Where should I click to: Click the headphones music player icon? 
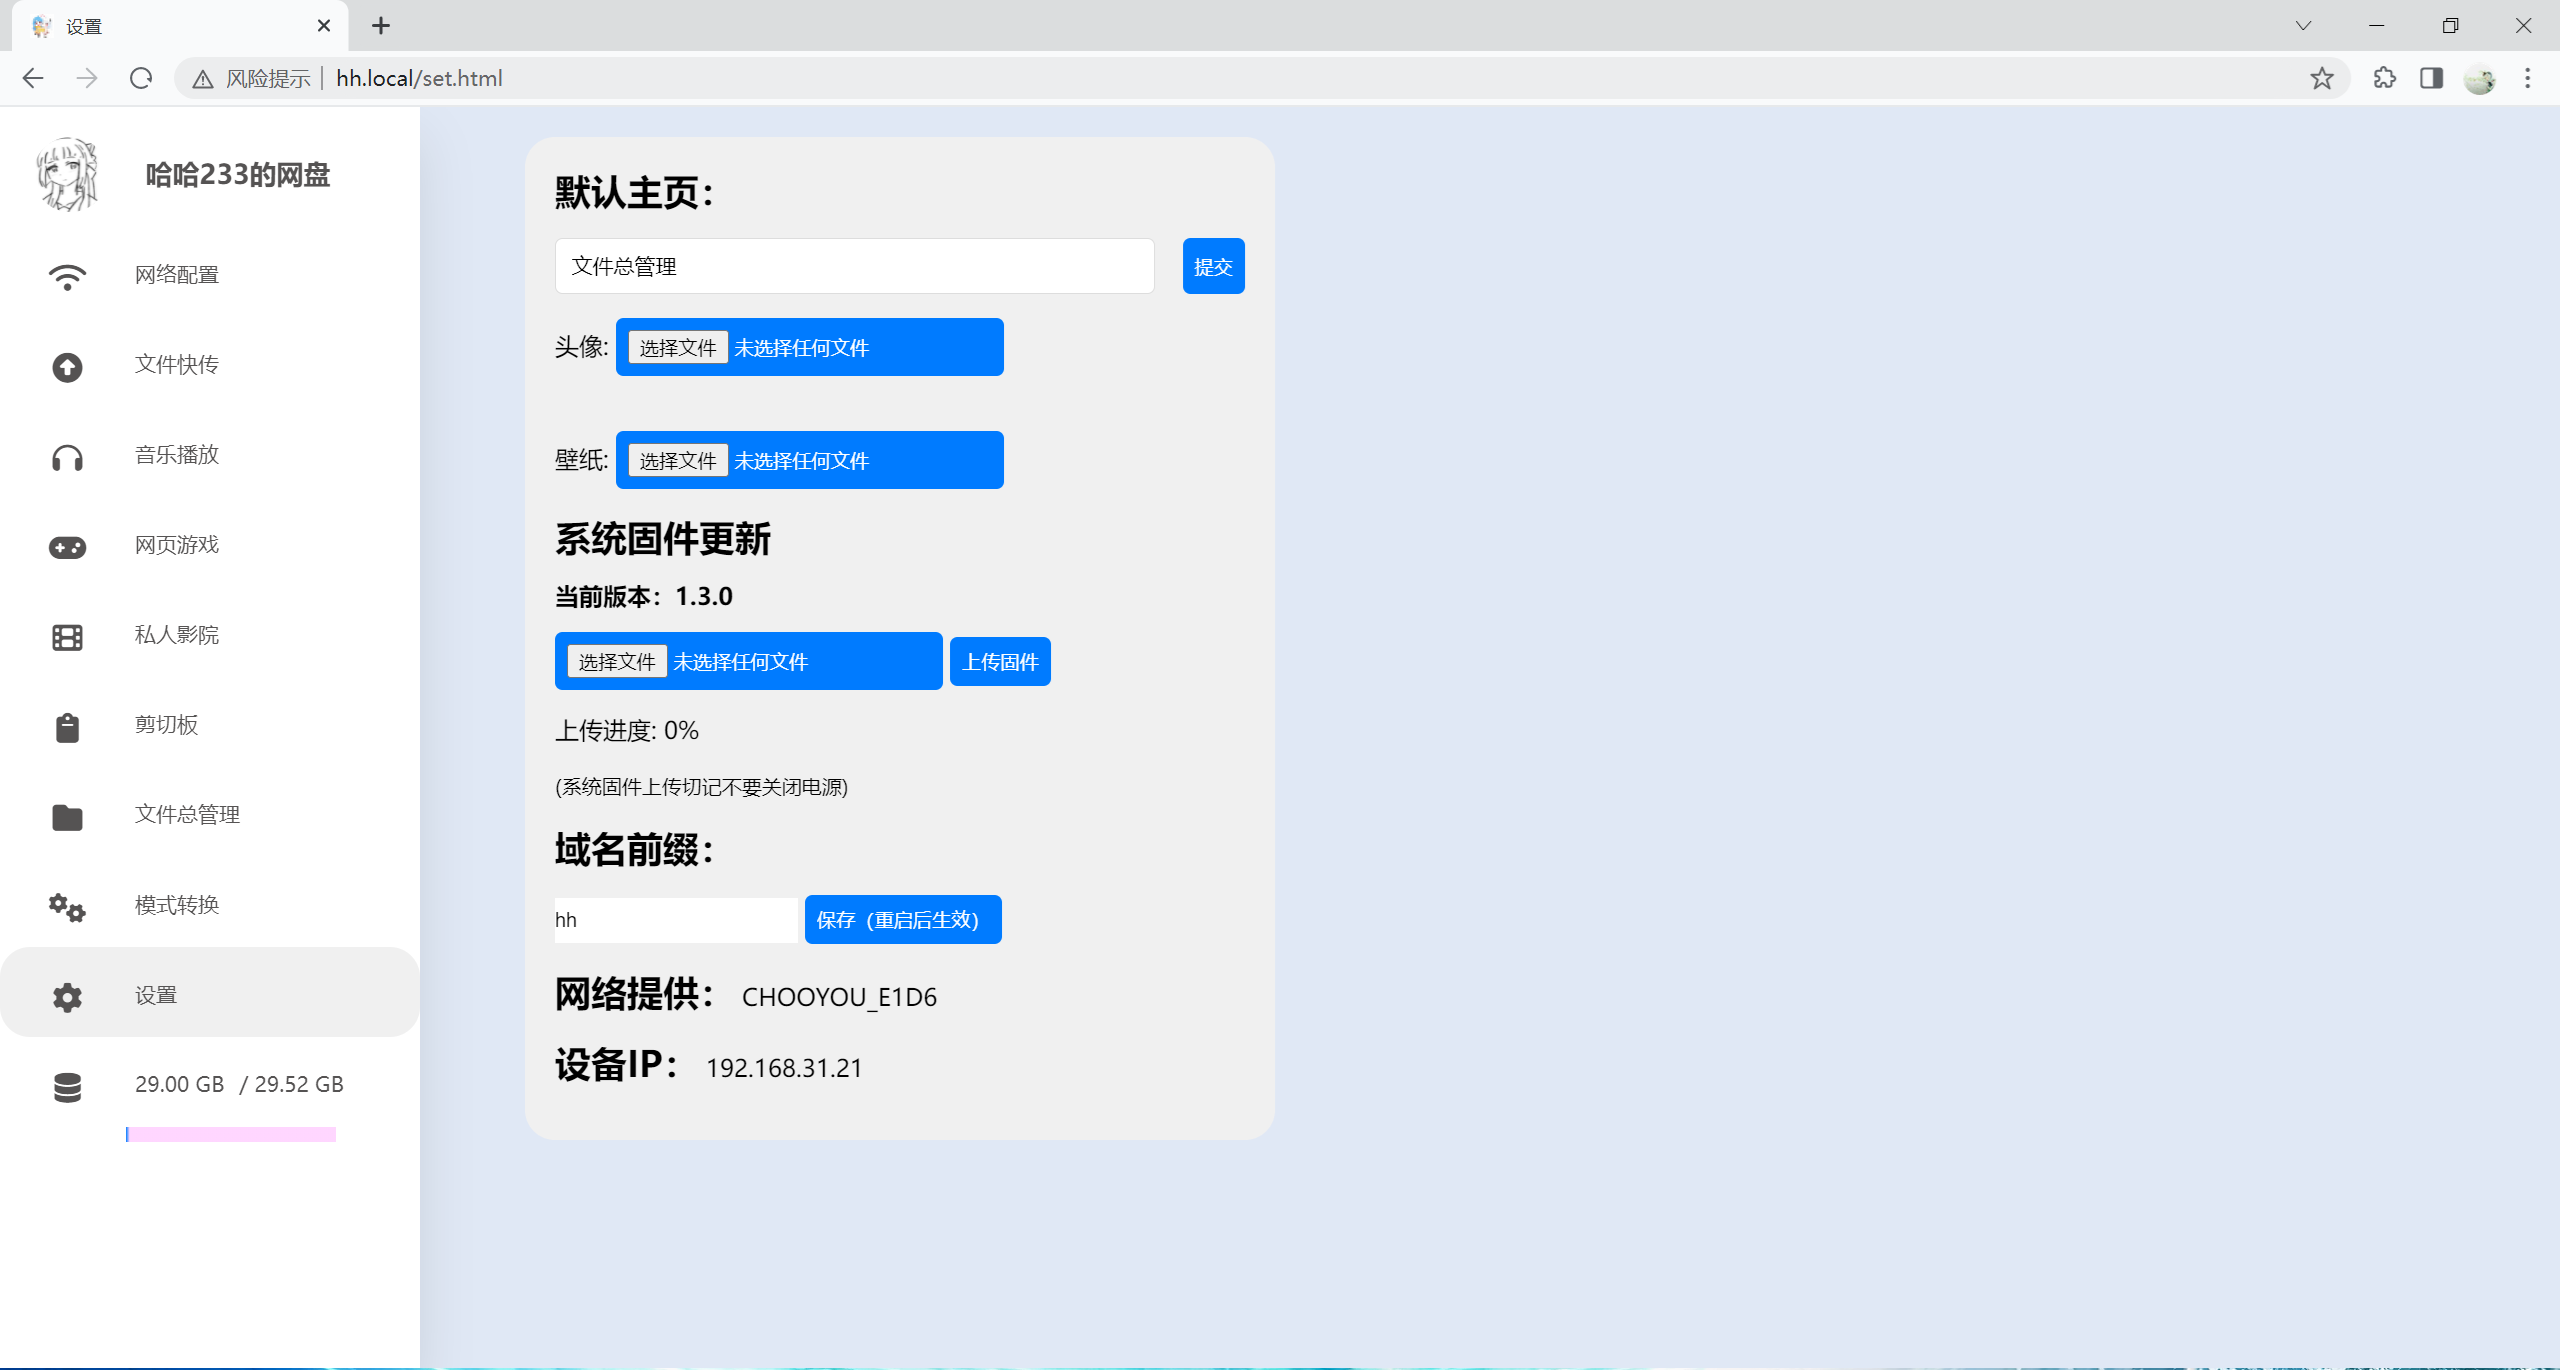(x=67, y=458)
